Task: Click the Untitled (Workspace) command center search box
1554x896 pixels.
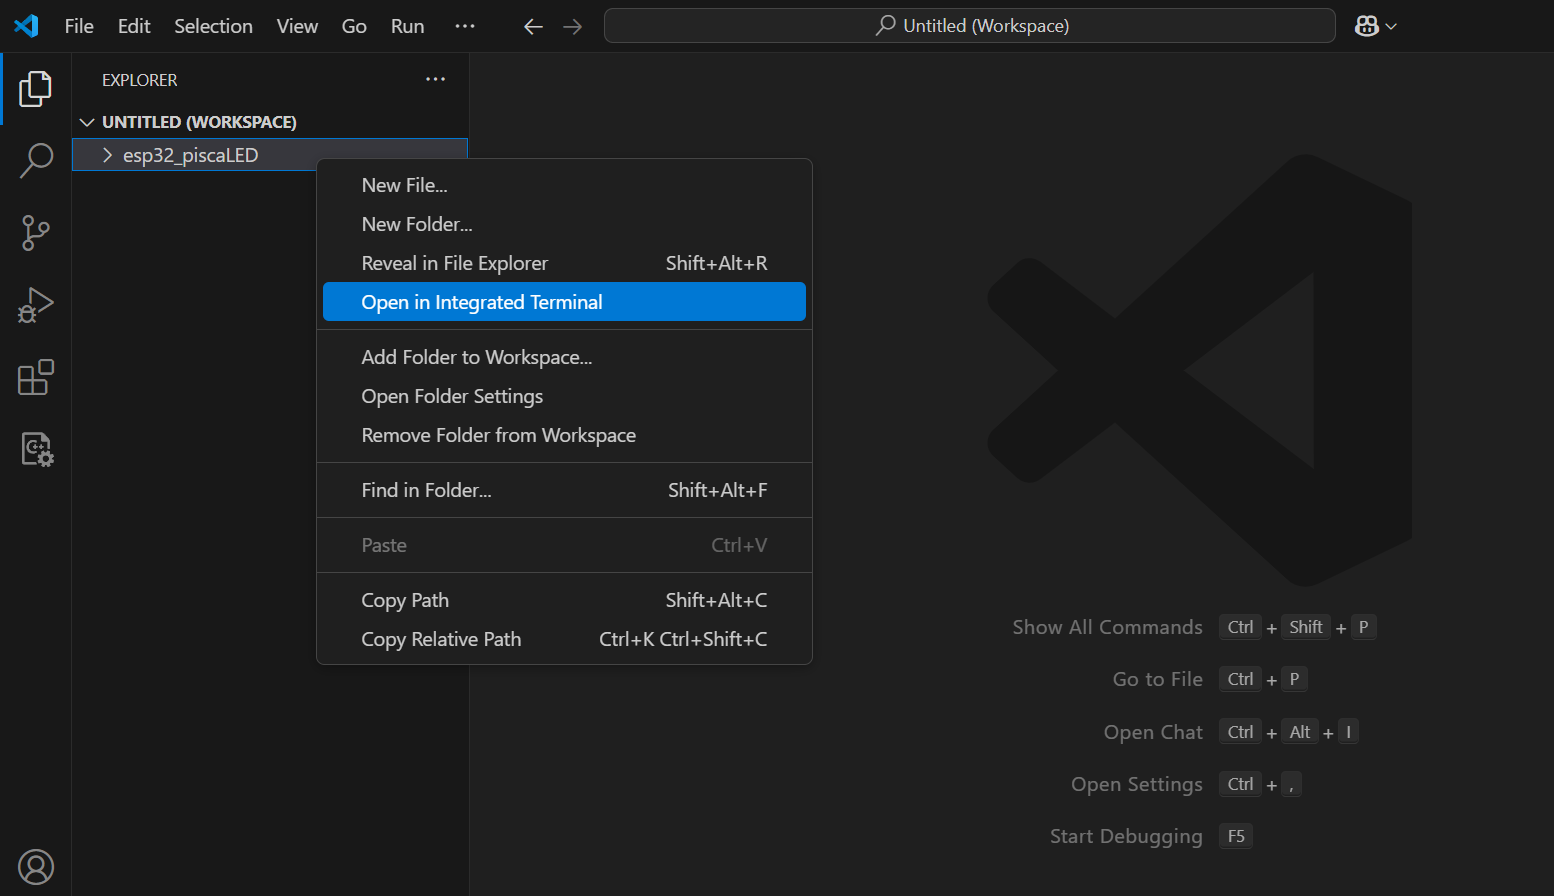Action: [x=969, y=26]
